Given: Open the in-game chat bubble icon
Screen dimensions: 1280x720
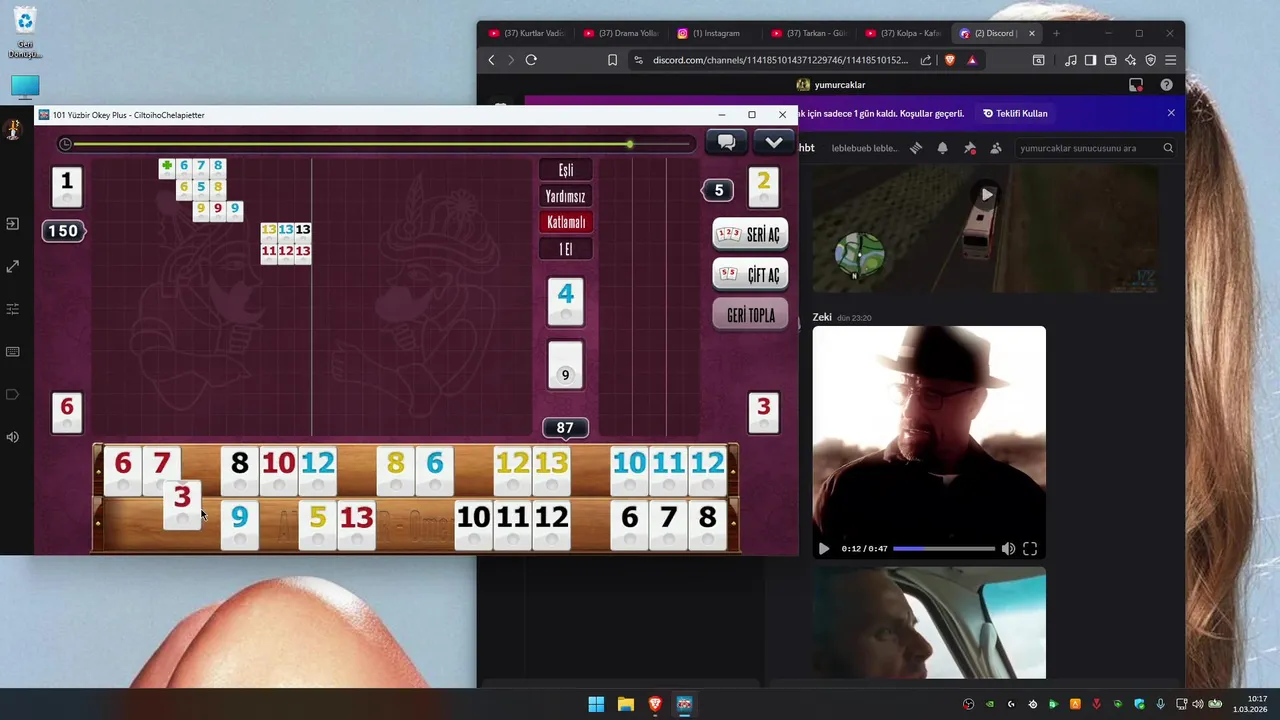Looking at the screenshot, I should pos(727,142).
